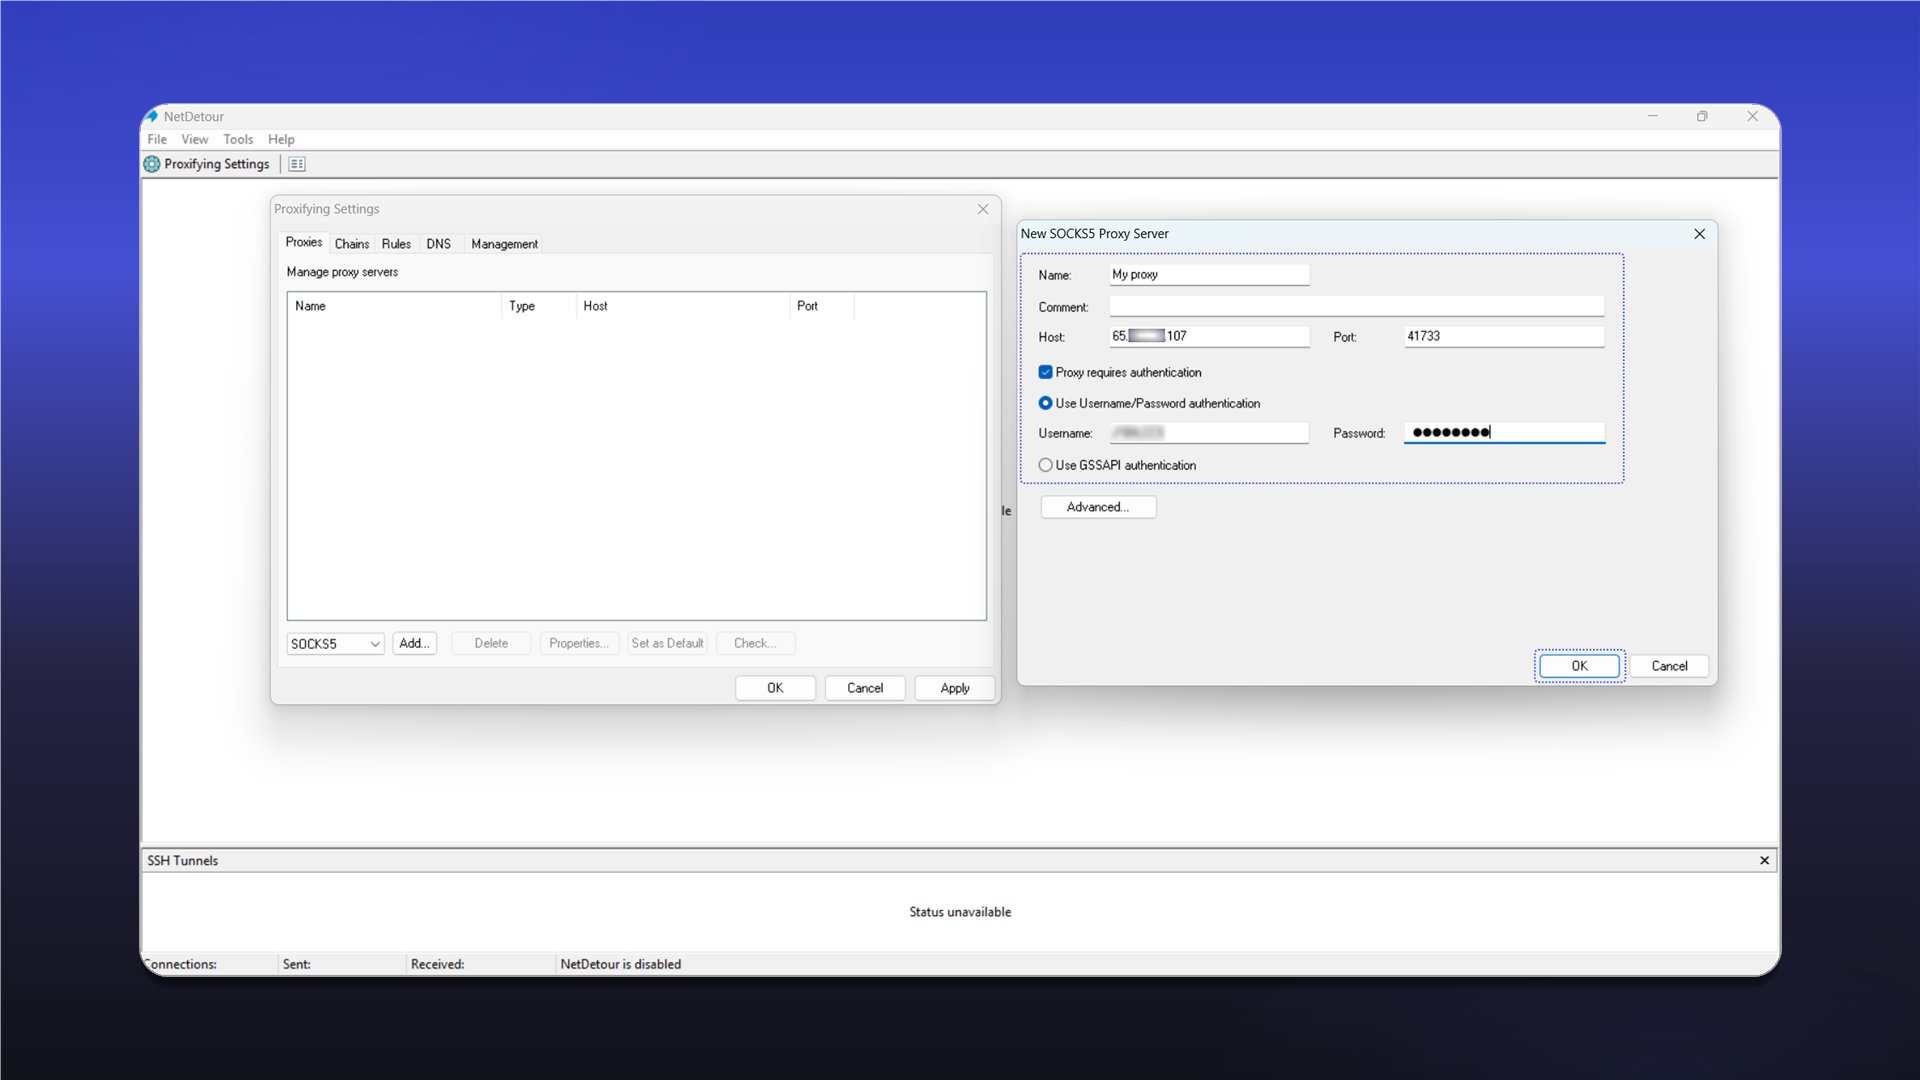Restore down the NetDetour window
Viewport: 1920px width, 1080px height.
(1702, 116)
